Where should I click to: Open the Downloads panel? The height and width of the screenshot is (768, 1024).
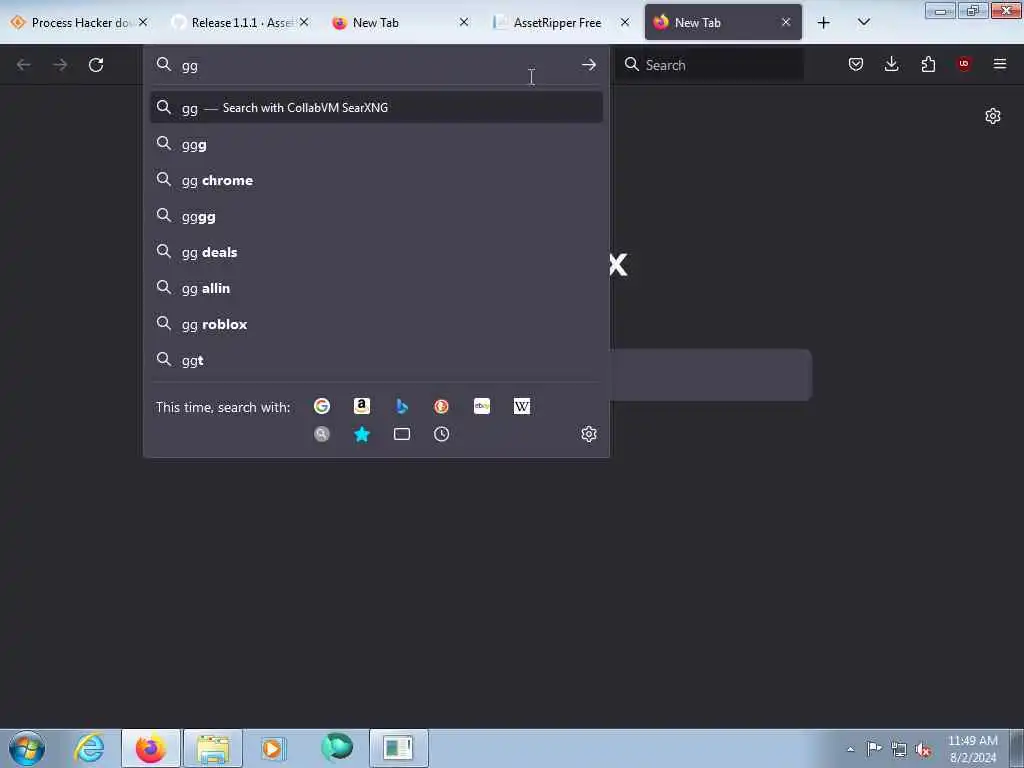[891, 64]
